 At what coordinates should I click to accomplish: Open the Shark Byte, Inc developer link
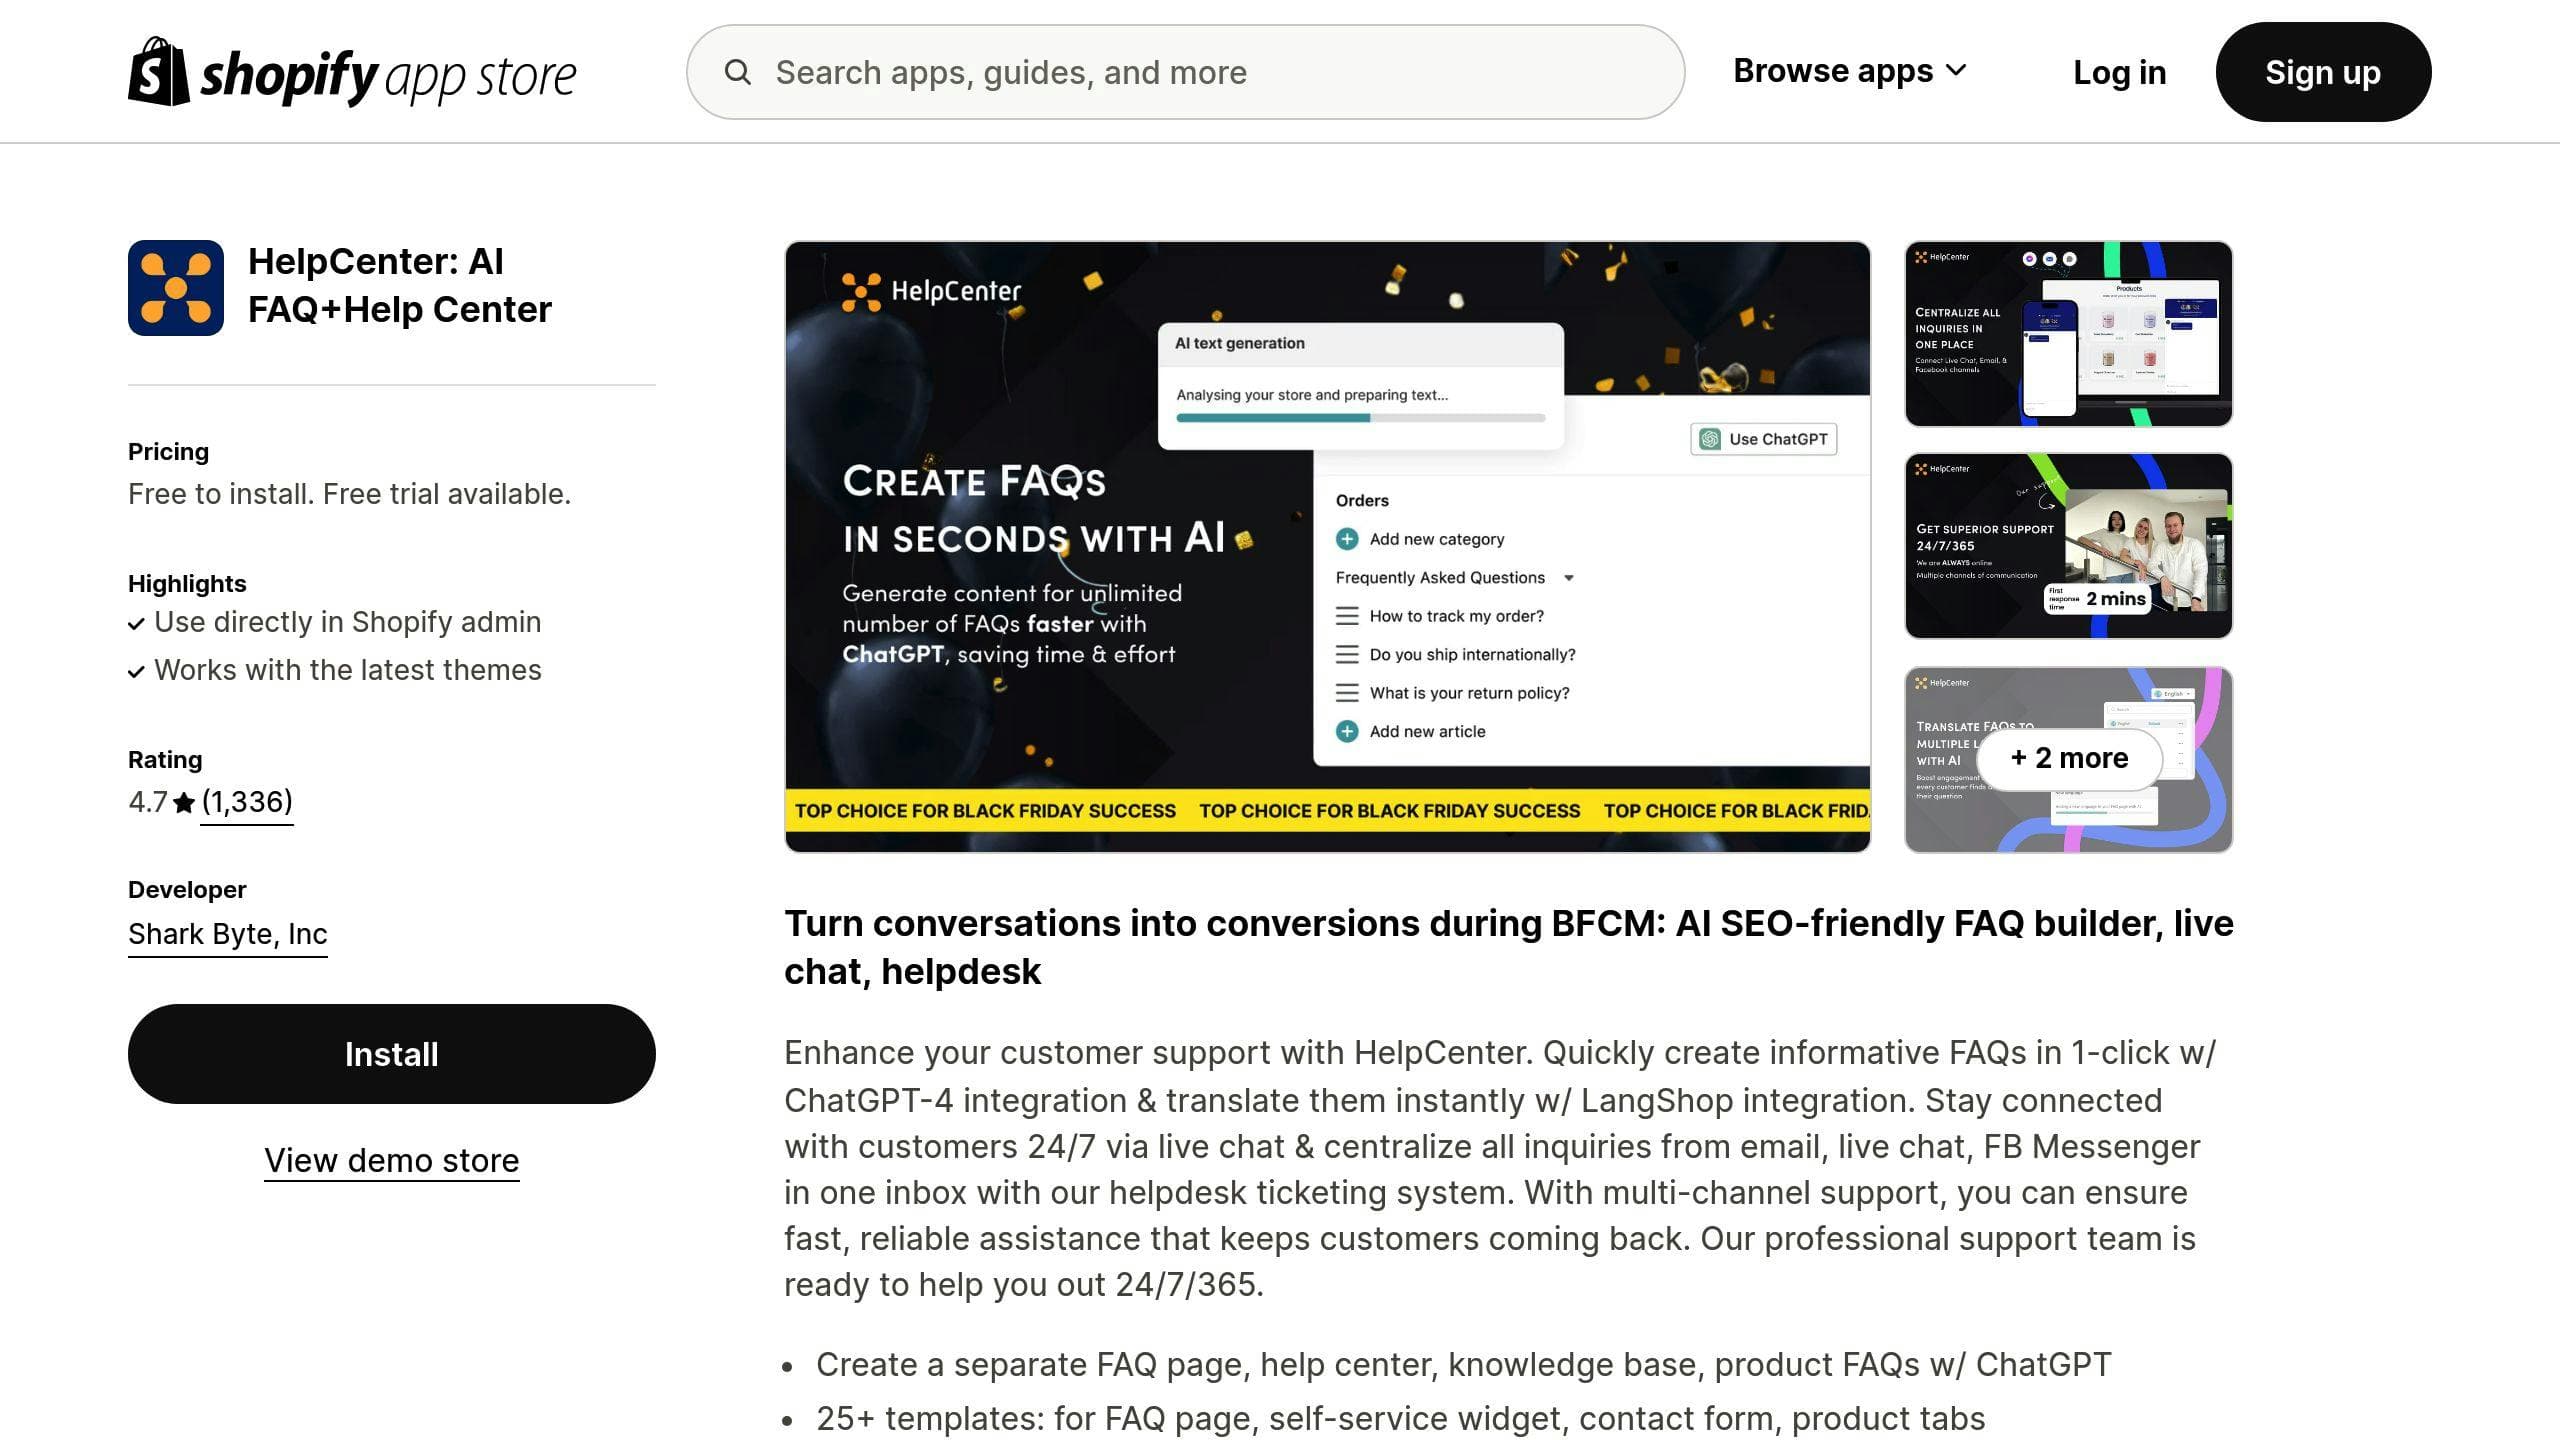(x=228, y=934)
